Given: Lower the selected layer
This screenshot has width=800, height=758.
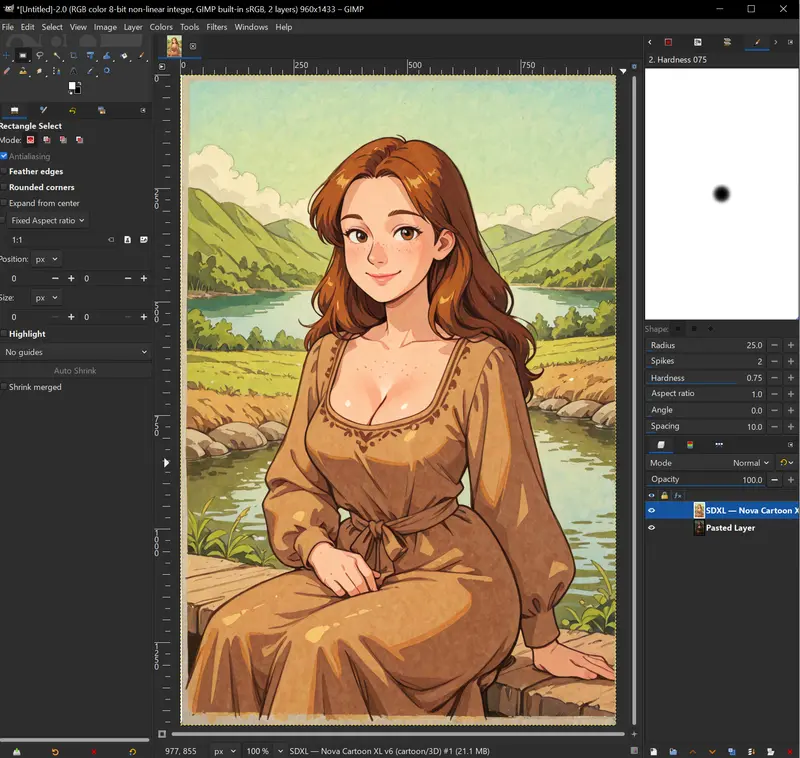Looking at the screenshot, I should pyautogui.click(x=712, y=751).
